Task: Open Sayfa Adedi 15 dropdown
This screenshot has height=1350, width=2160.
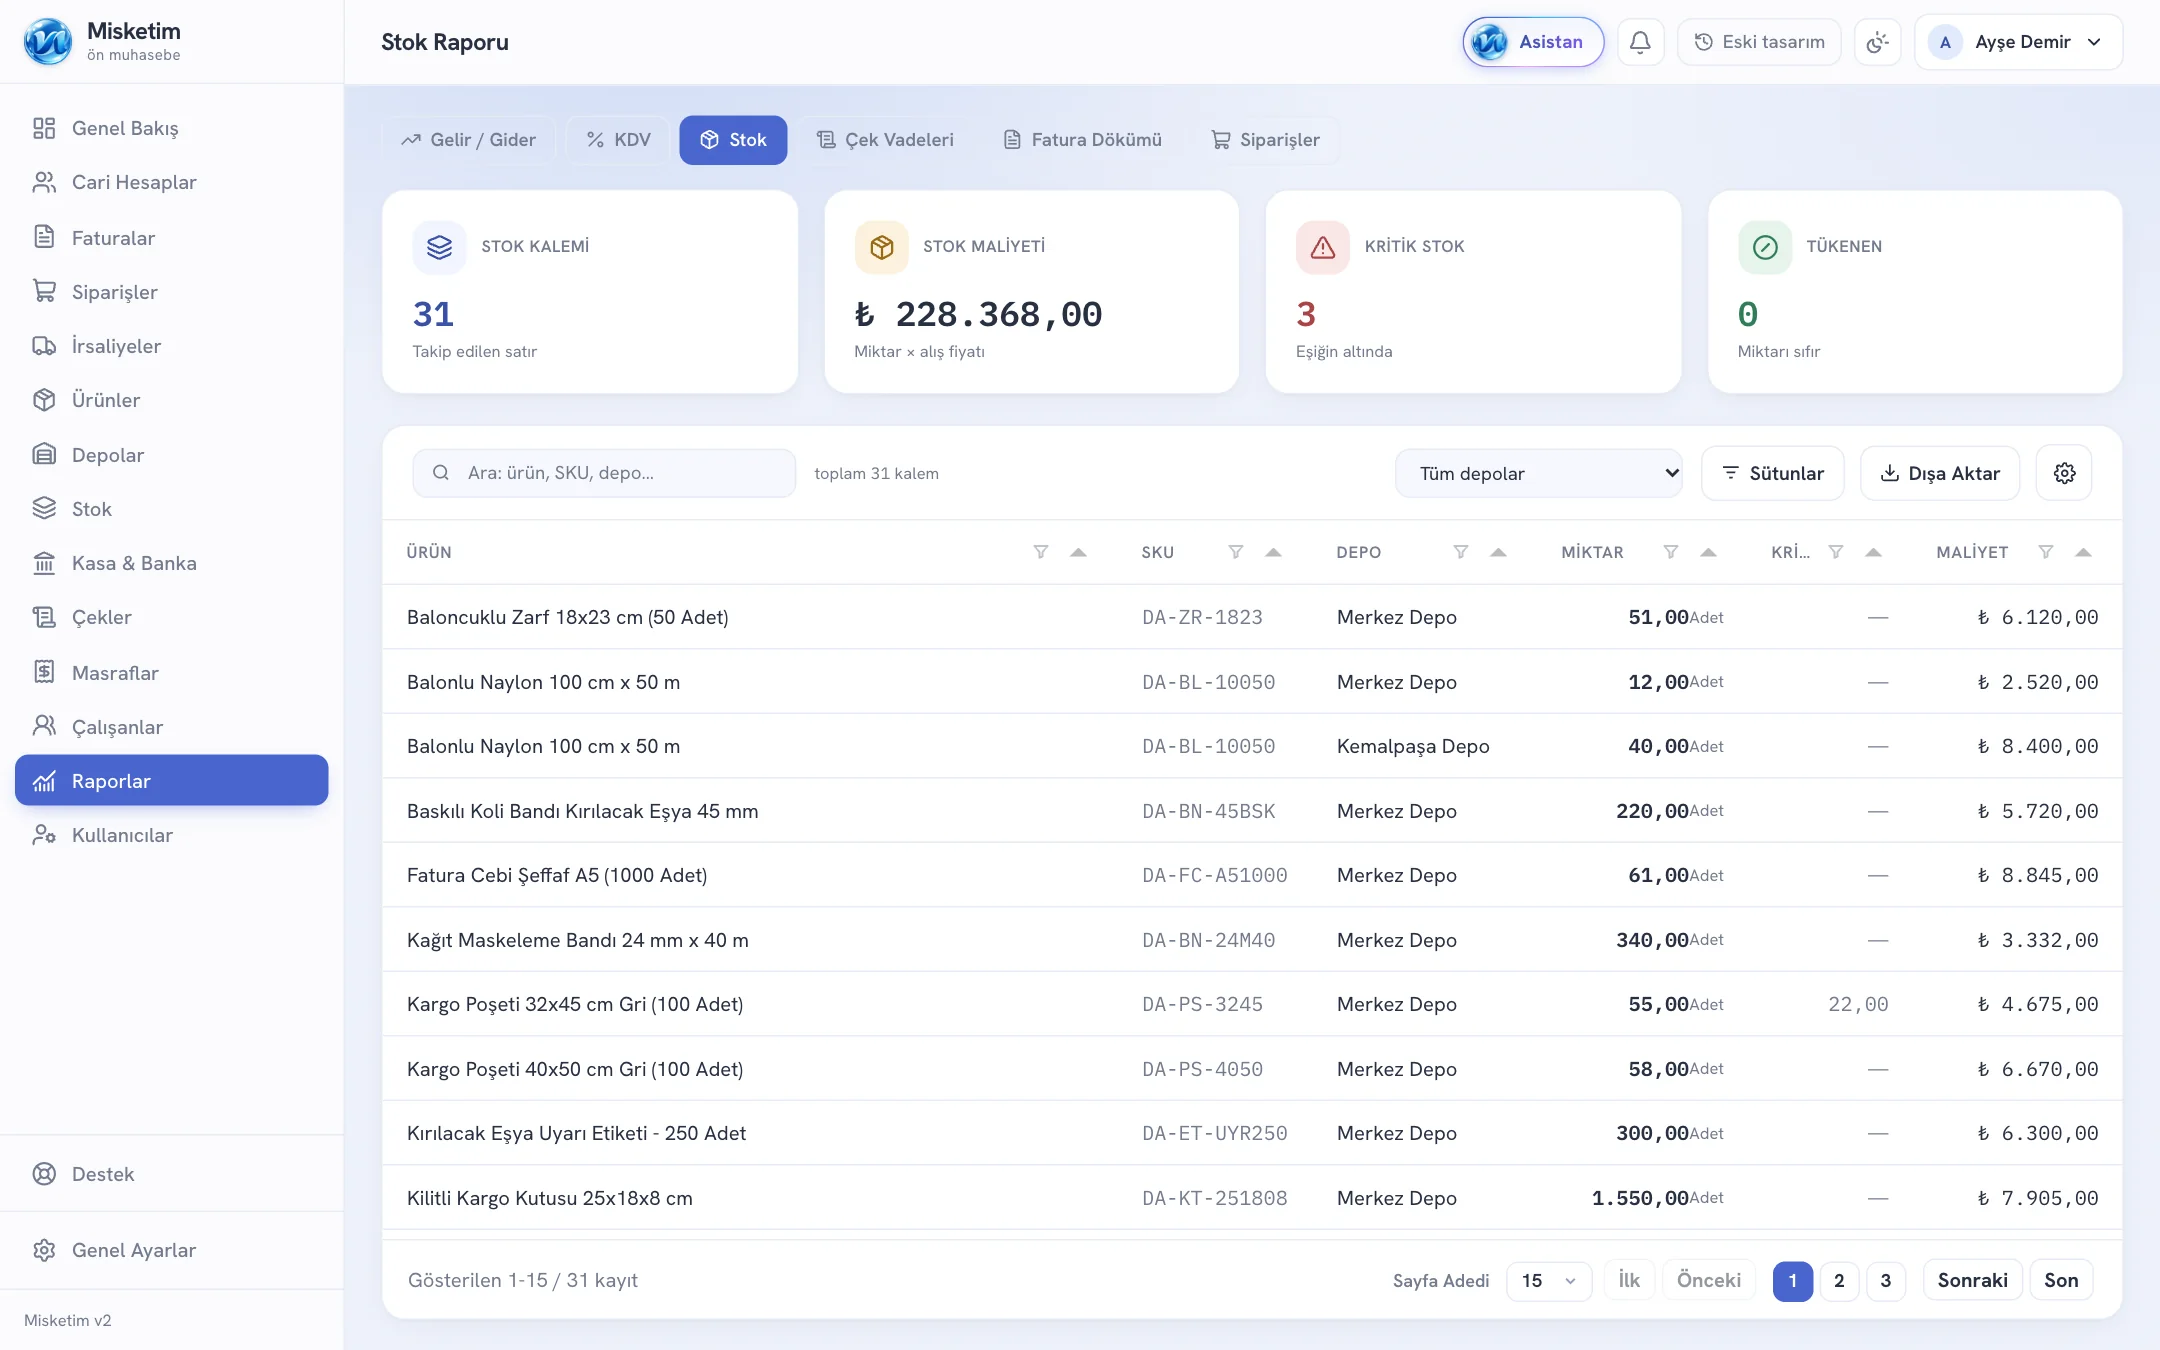Action: 1549,1280
